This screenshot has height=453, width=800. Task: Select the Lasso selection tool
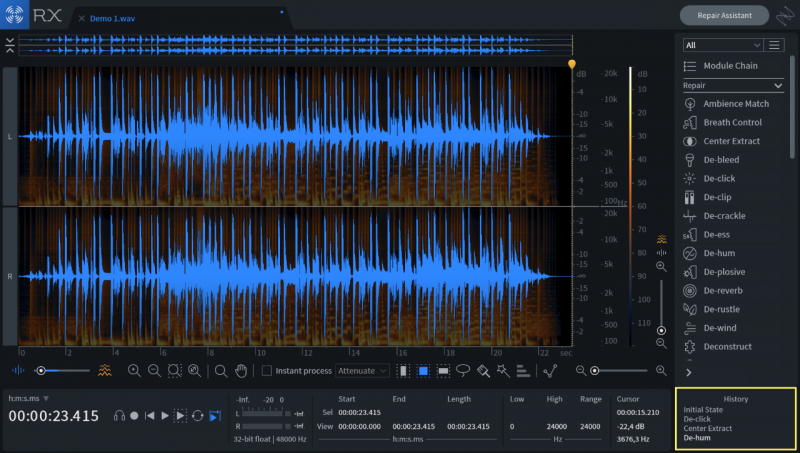[x=463, y=370]
